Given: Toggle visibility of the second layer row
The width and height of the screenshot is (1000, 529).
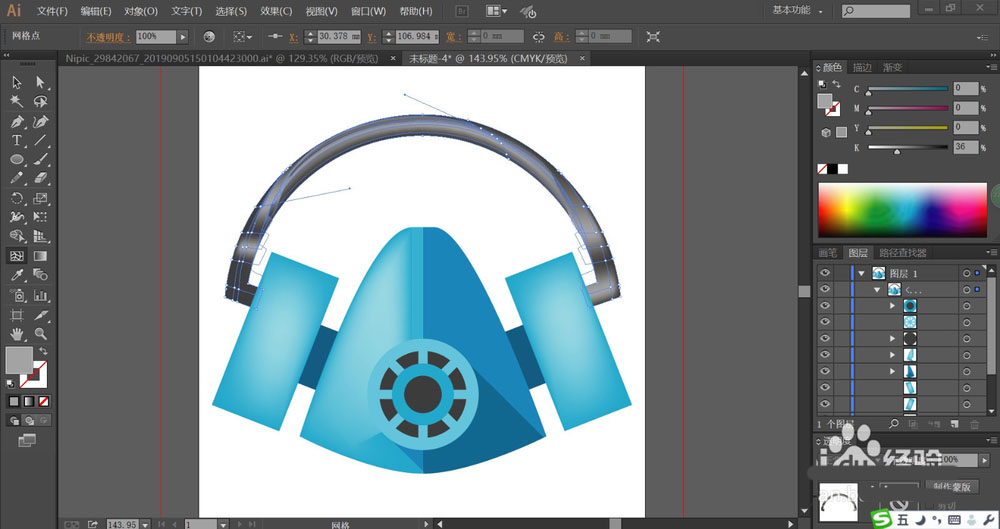Looking at the screenshot, I should 825,289.
